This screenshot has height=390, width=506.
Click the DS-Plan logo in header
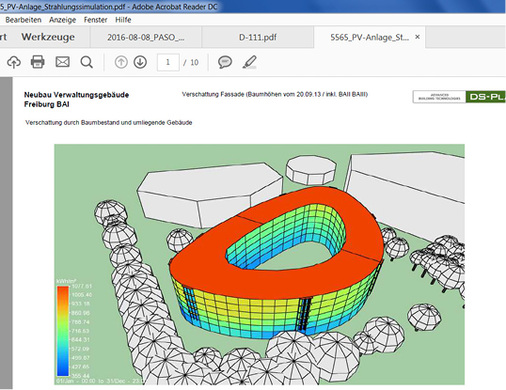point(486,97)
